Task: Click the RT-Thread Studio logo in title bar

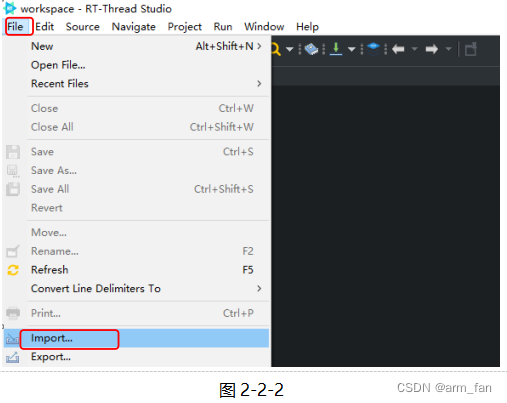Action: pyautogui.click(x=10, y=8)
